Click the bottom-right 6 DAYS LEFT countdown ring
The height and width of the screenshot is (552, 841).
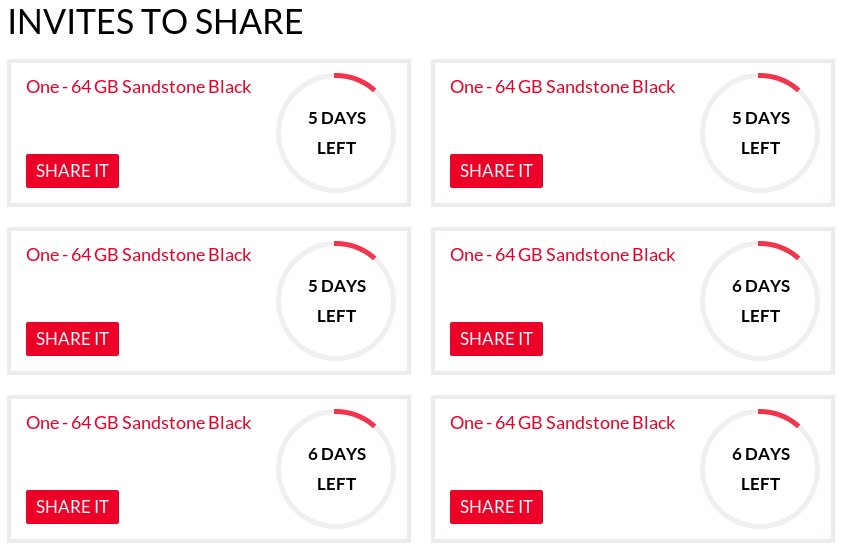[x=760, y=469]
